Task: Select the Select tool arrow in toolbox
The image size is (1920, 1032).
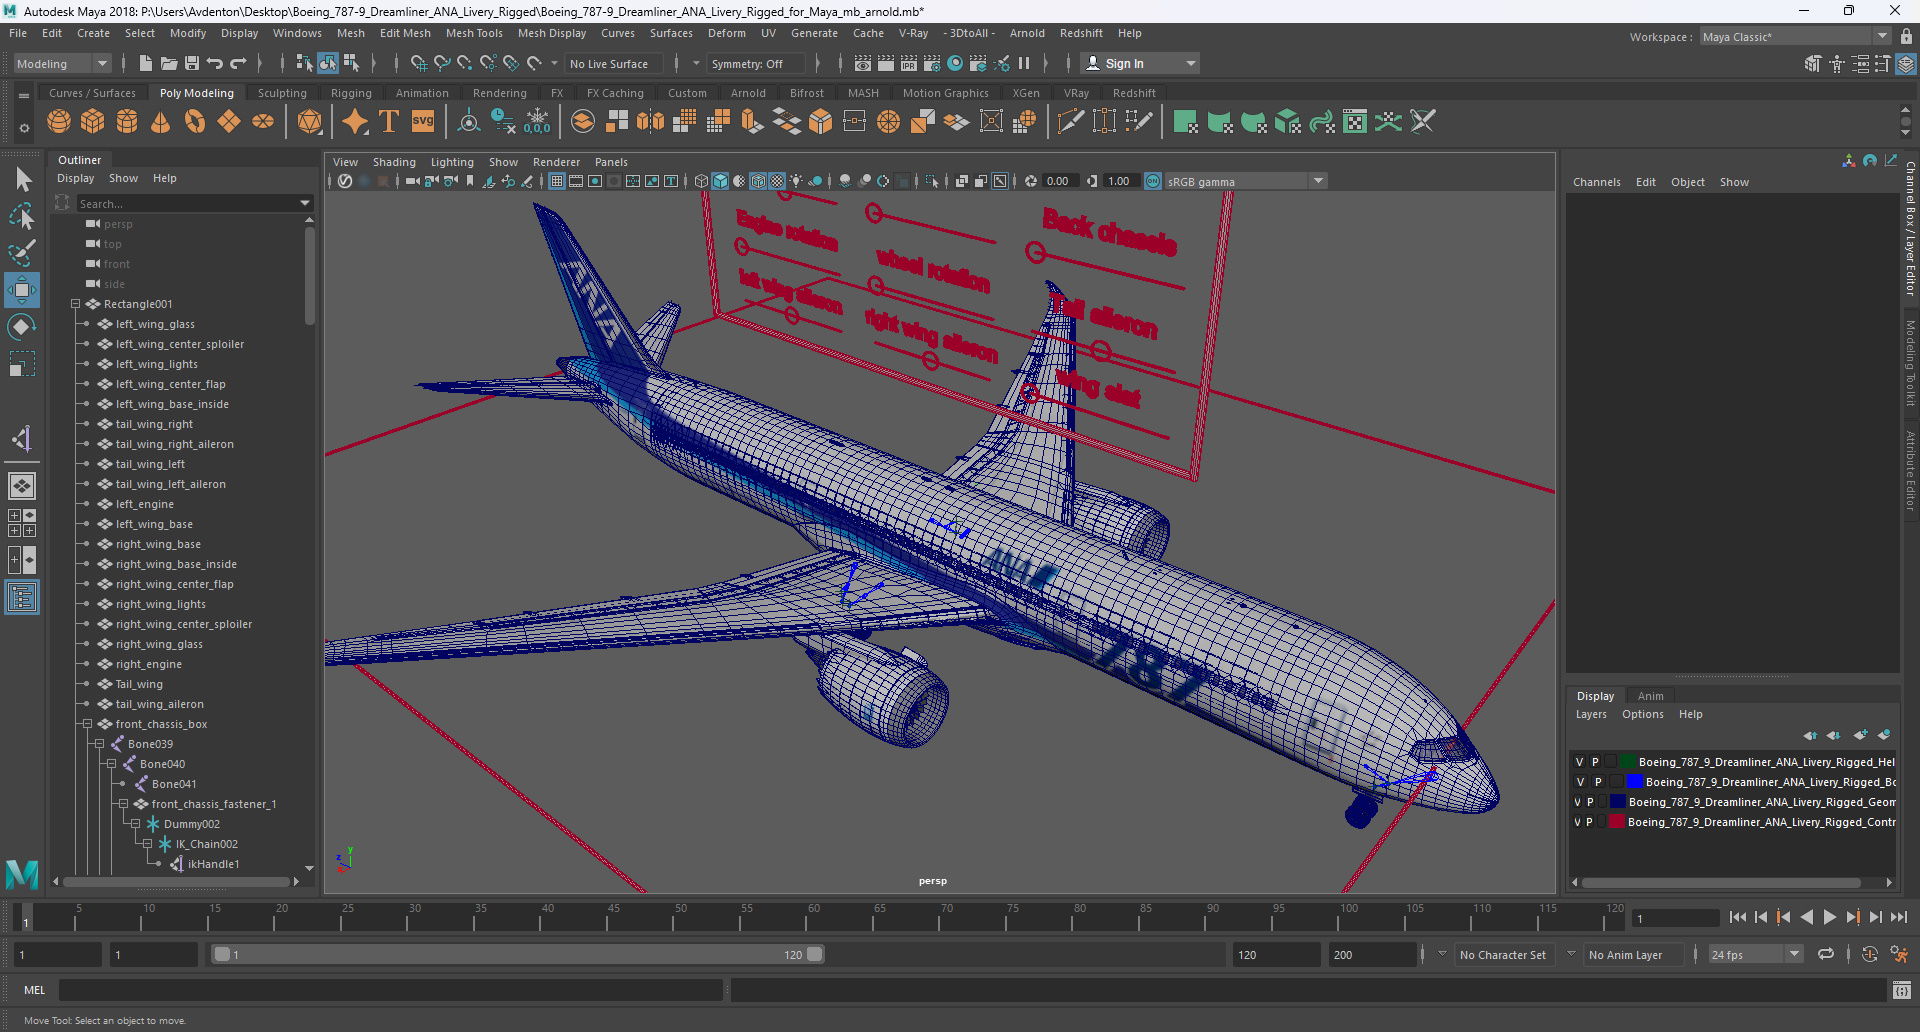Action: 22,180
